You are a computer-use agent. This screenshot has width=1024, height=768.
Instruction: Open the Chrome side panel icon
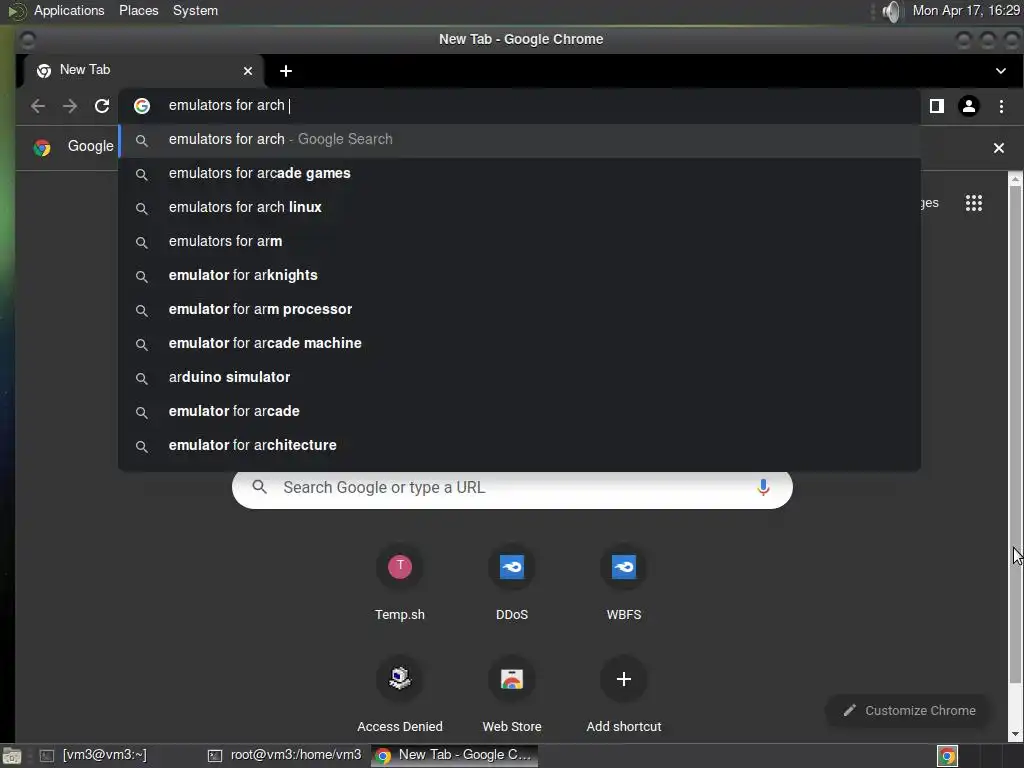[936, 106]
